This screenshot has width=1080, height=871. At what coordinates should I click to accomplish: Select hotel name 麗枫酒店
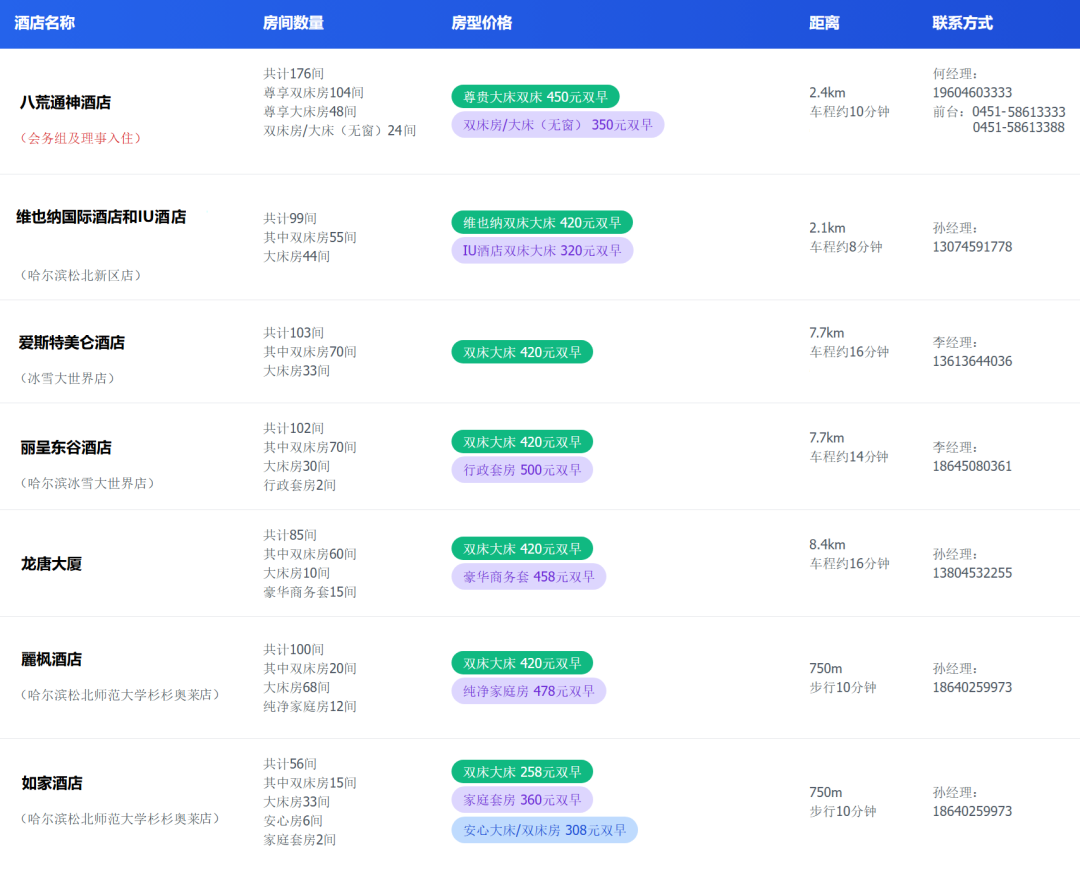52,659
